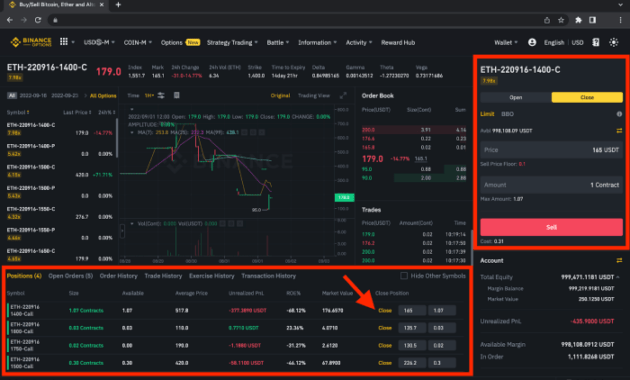Open the Exercise History tab
630x380 pixels.
tap(211, 276)
